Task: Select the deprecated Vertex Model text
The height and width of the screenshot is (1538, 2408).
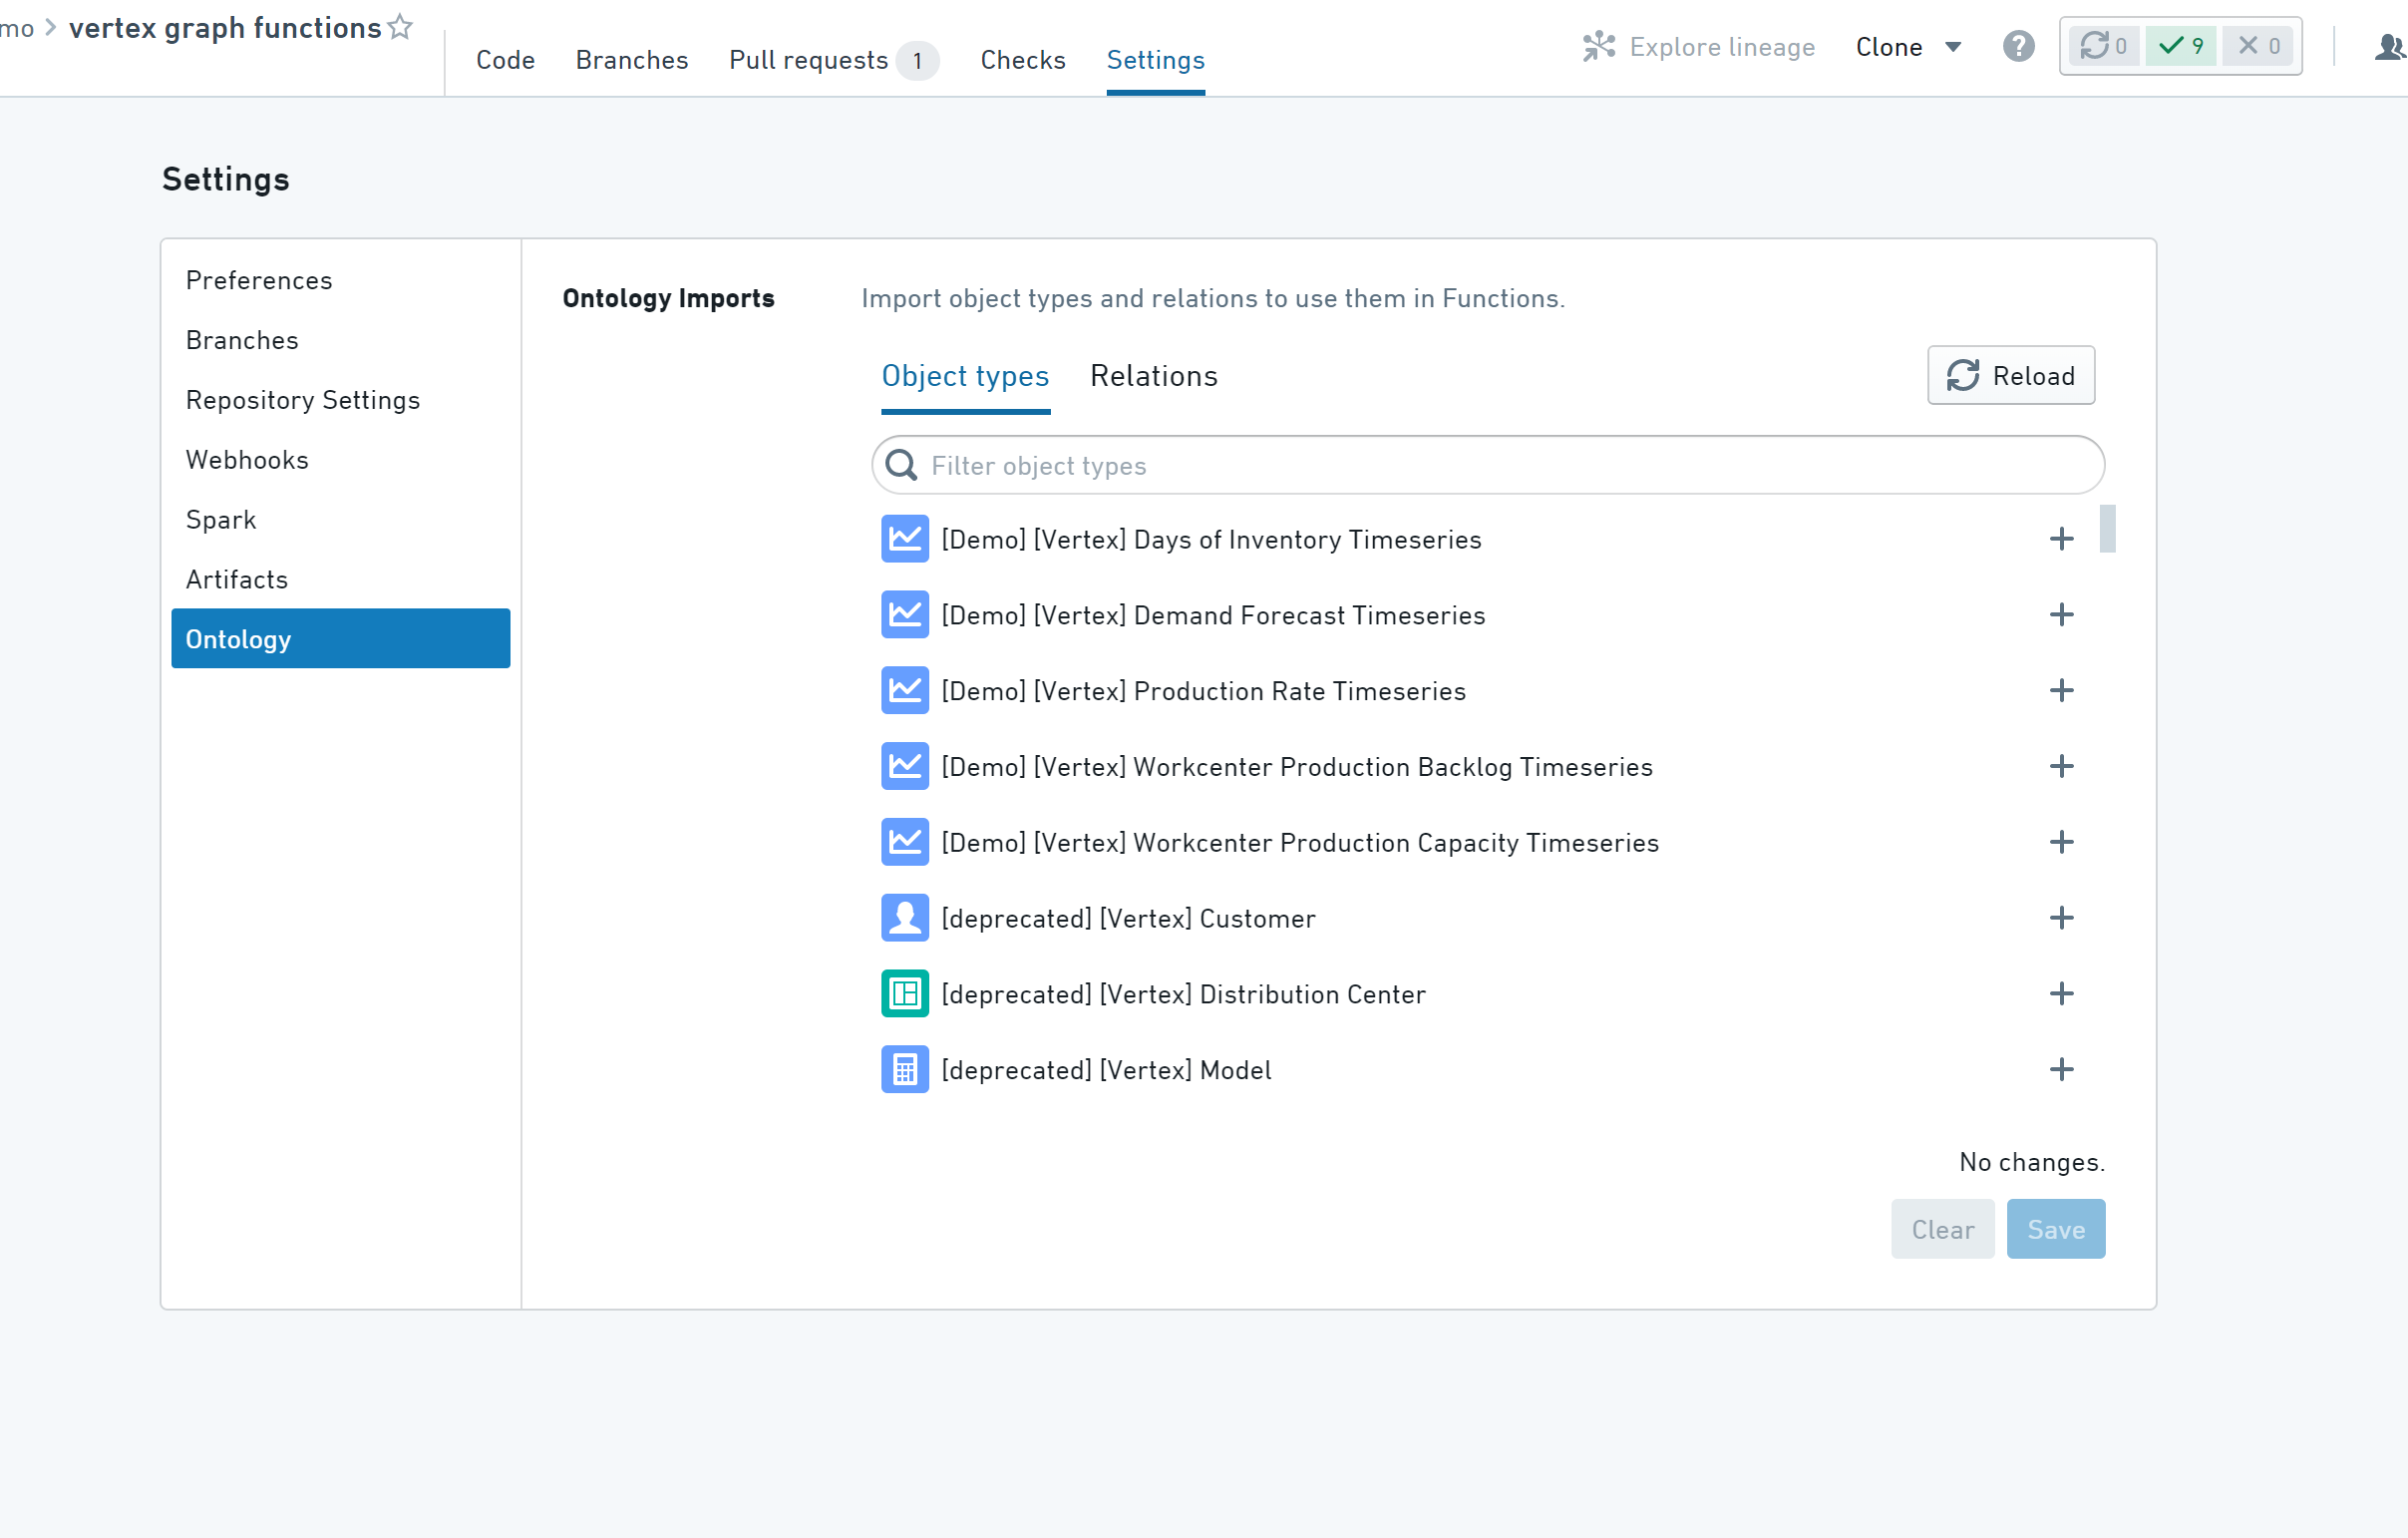Action: [1106, 1070]
